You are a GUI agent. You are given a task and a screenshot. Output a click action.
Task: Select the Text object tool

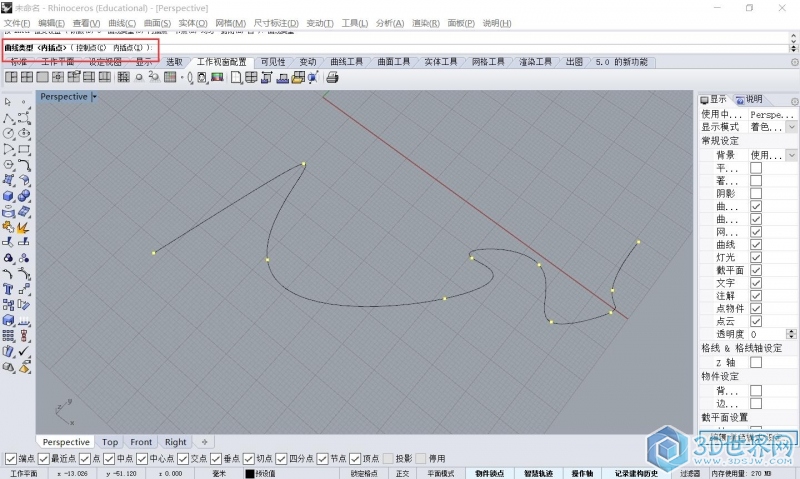pyautogui.click(x=8, y=289)
